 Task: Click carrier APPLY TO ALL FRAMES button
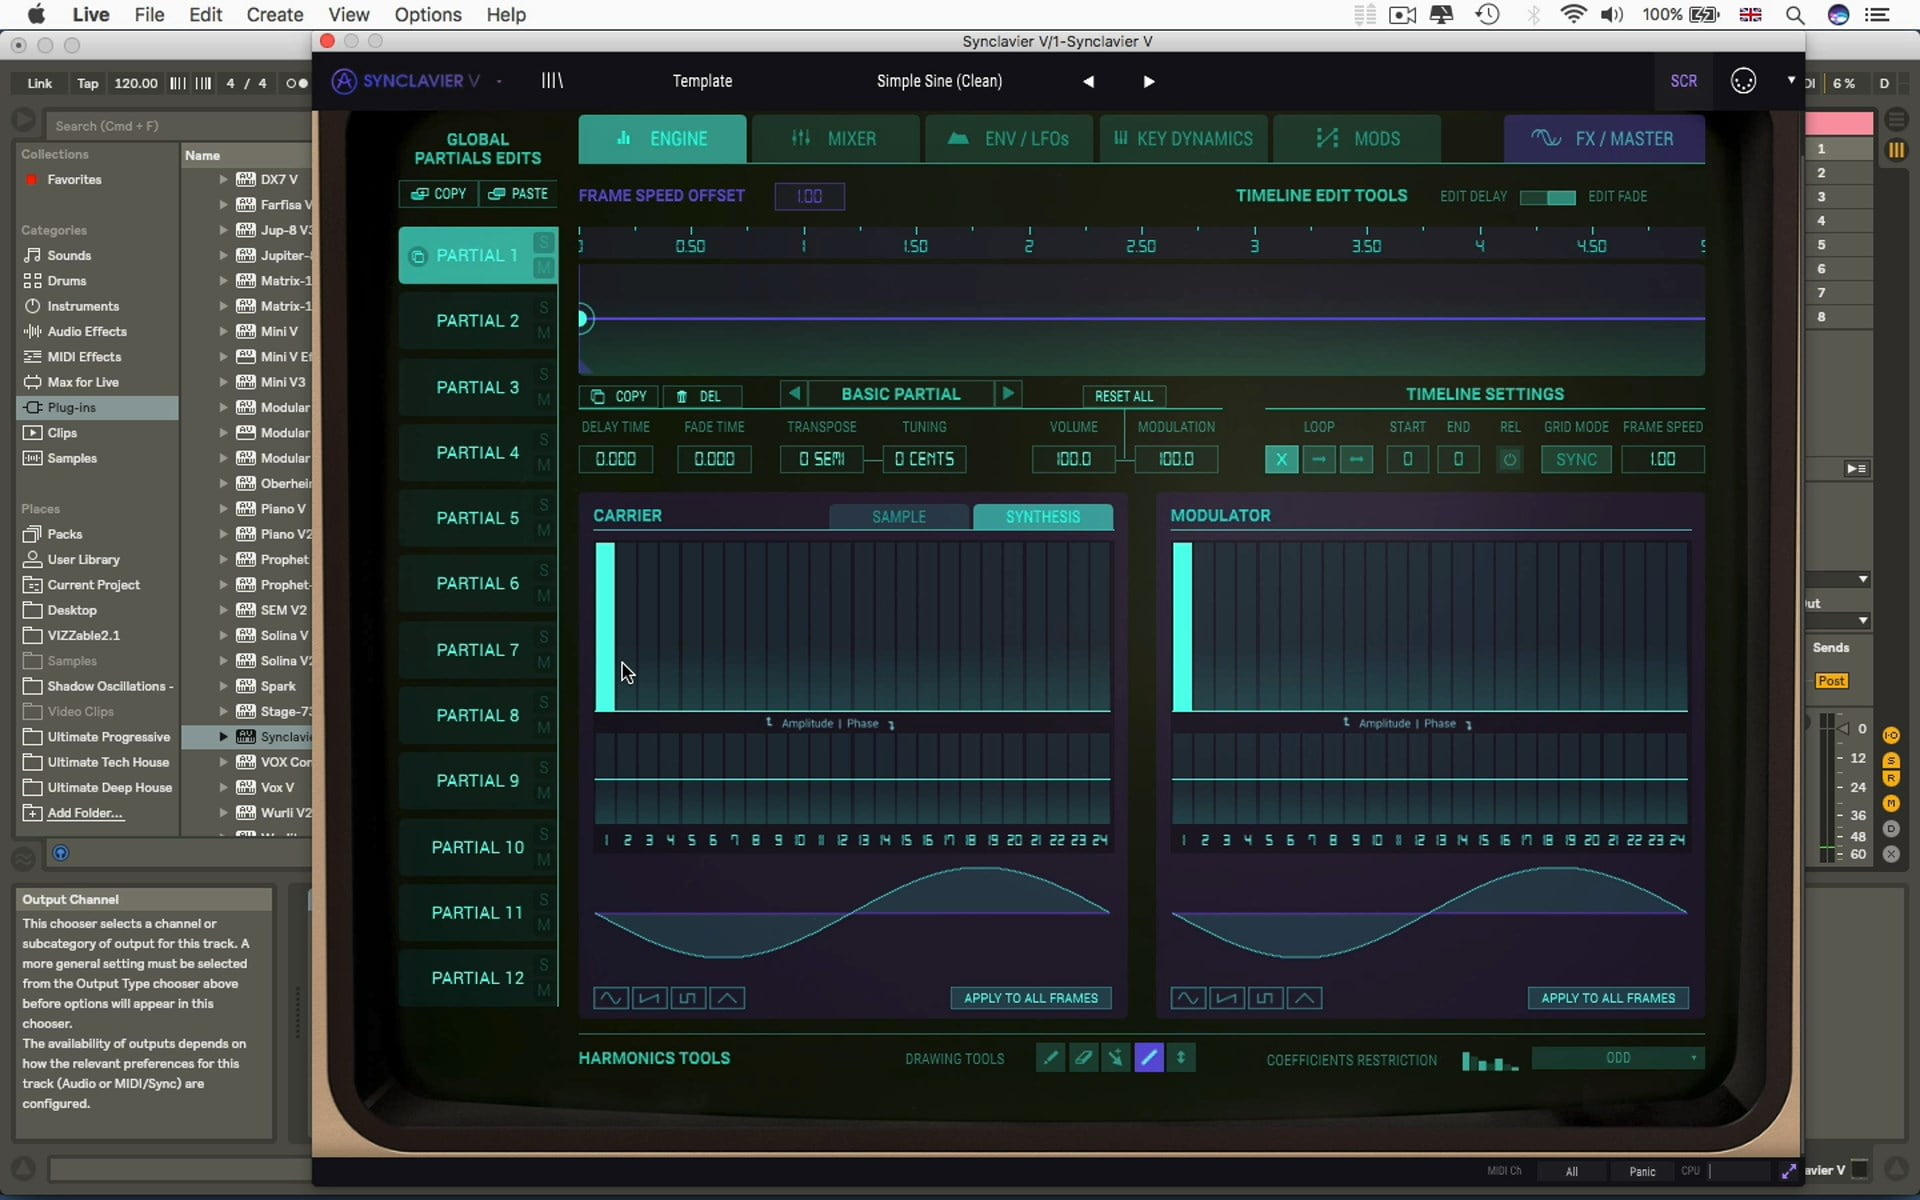1031,998
